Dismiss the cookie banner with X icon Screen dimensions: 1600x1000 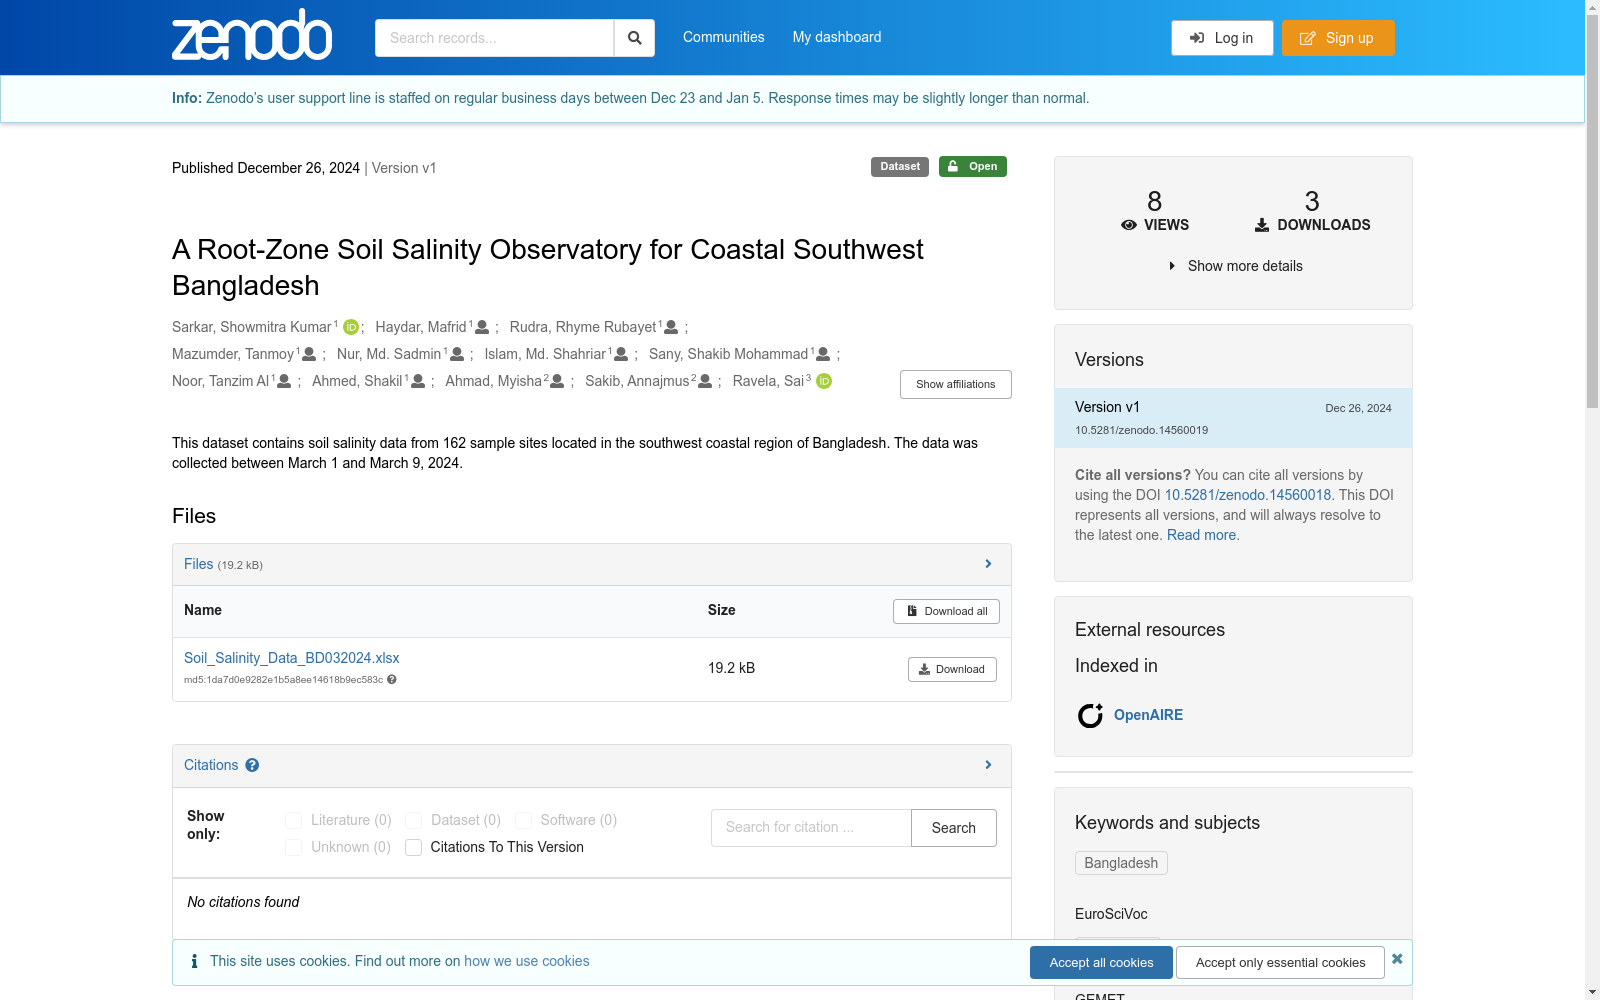click(1397, 959)
